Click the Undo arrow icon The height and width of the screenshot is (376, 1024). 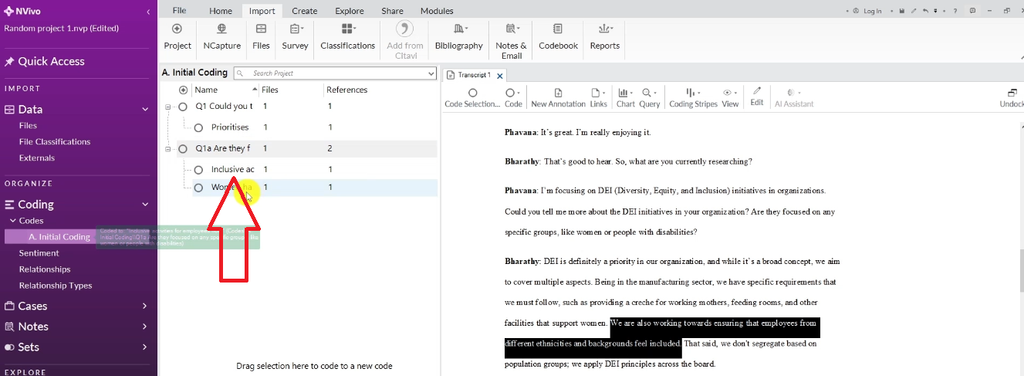click(x=925, y=11)
